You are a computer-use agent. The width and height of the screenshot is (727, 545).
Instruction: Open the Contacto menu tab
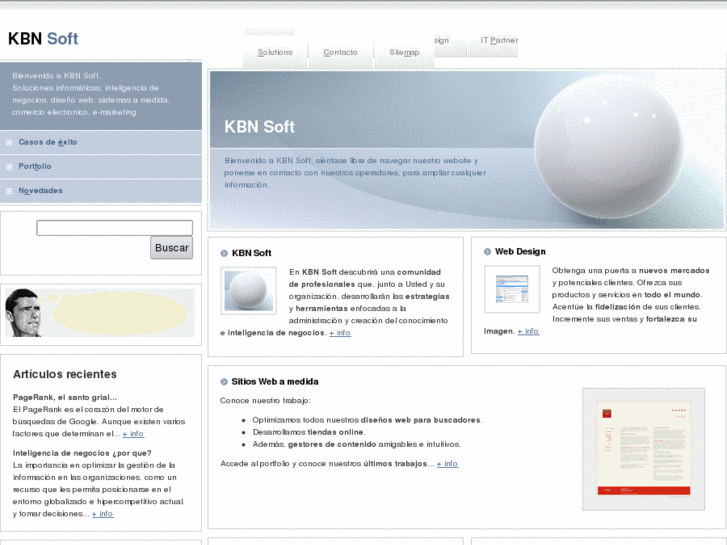(340, 52)
